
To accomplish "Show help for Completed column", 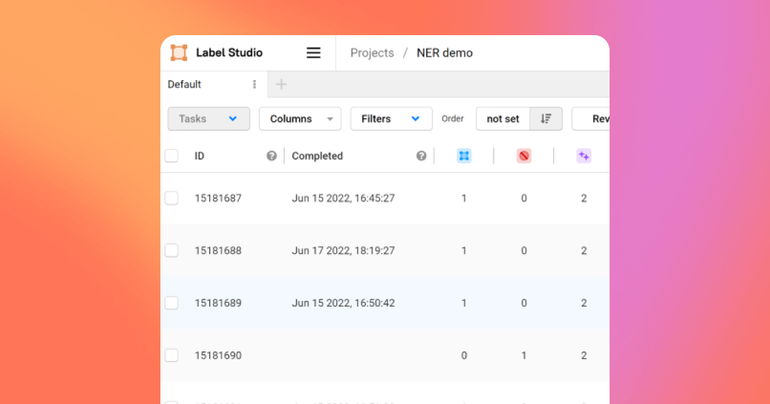I will 421,156.
